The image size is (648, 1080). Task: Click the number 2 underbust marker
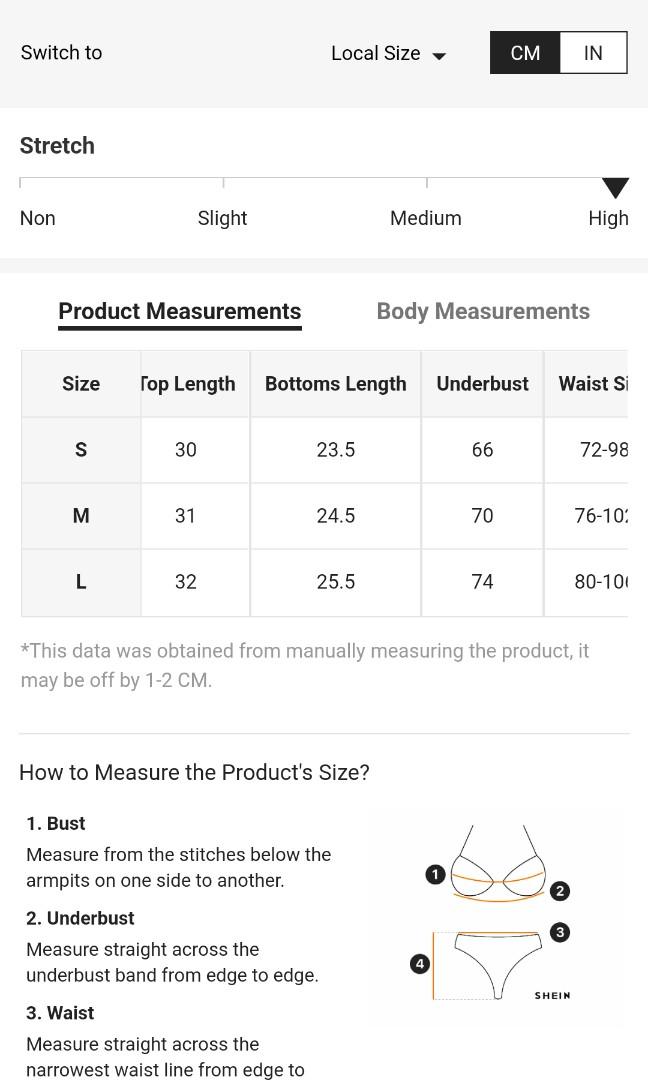coord(560,891)
